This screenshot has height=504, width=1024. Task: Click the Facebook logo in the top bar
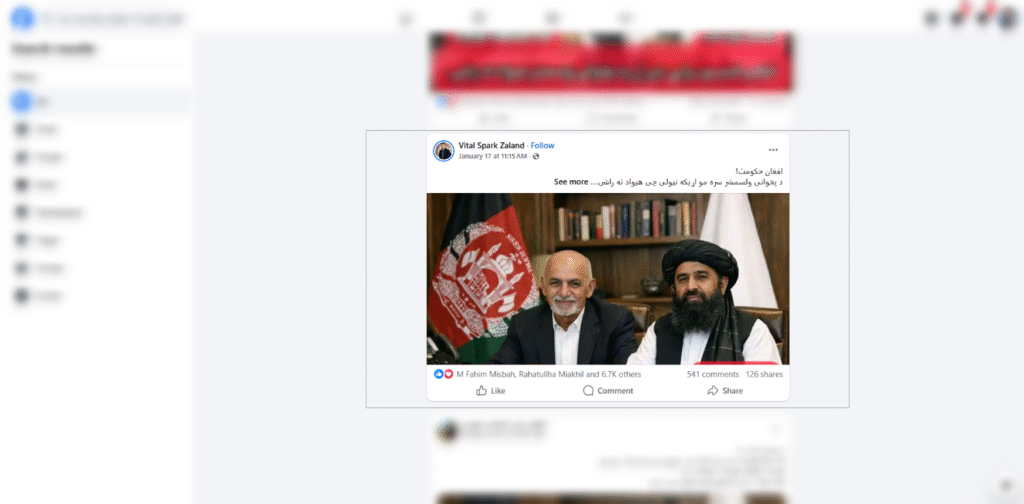click(22, 18)
